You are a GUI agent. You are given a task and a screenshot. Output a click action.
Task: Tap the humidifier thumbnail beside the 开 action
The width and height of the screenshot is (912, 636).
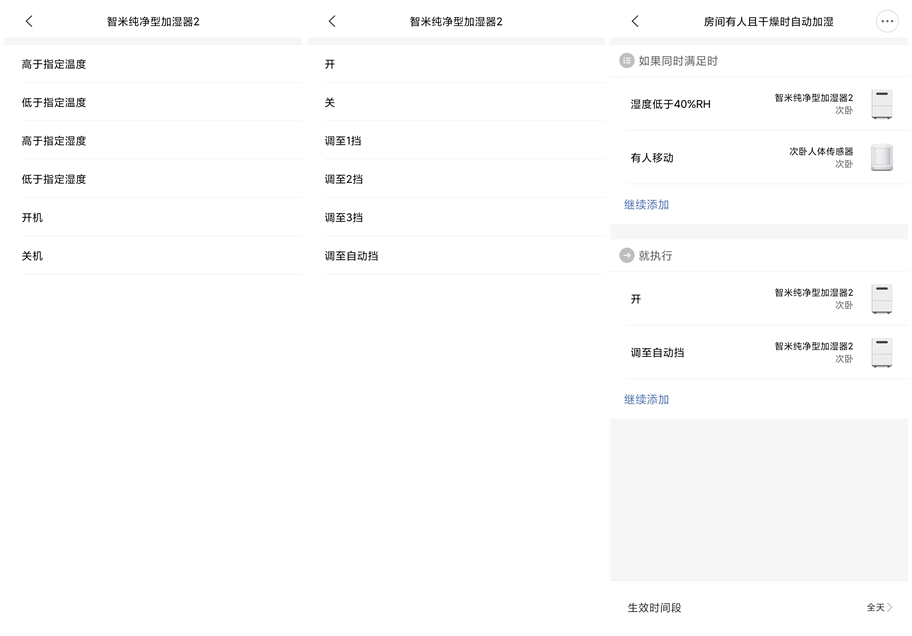pyautogui.click(x=881, y=297)
